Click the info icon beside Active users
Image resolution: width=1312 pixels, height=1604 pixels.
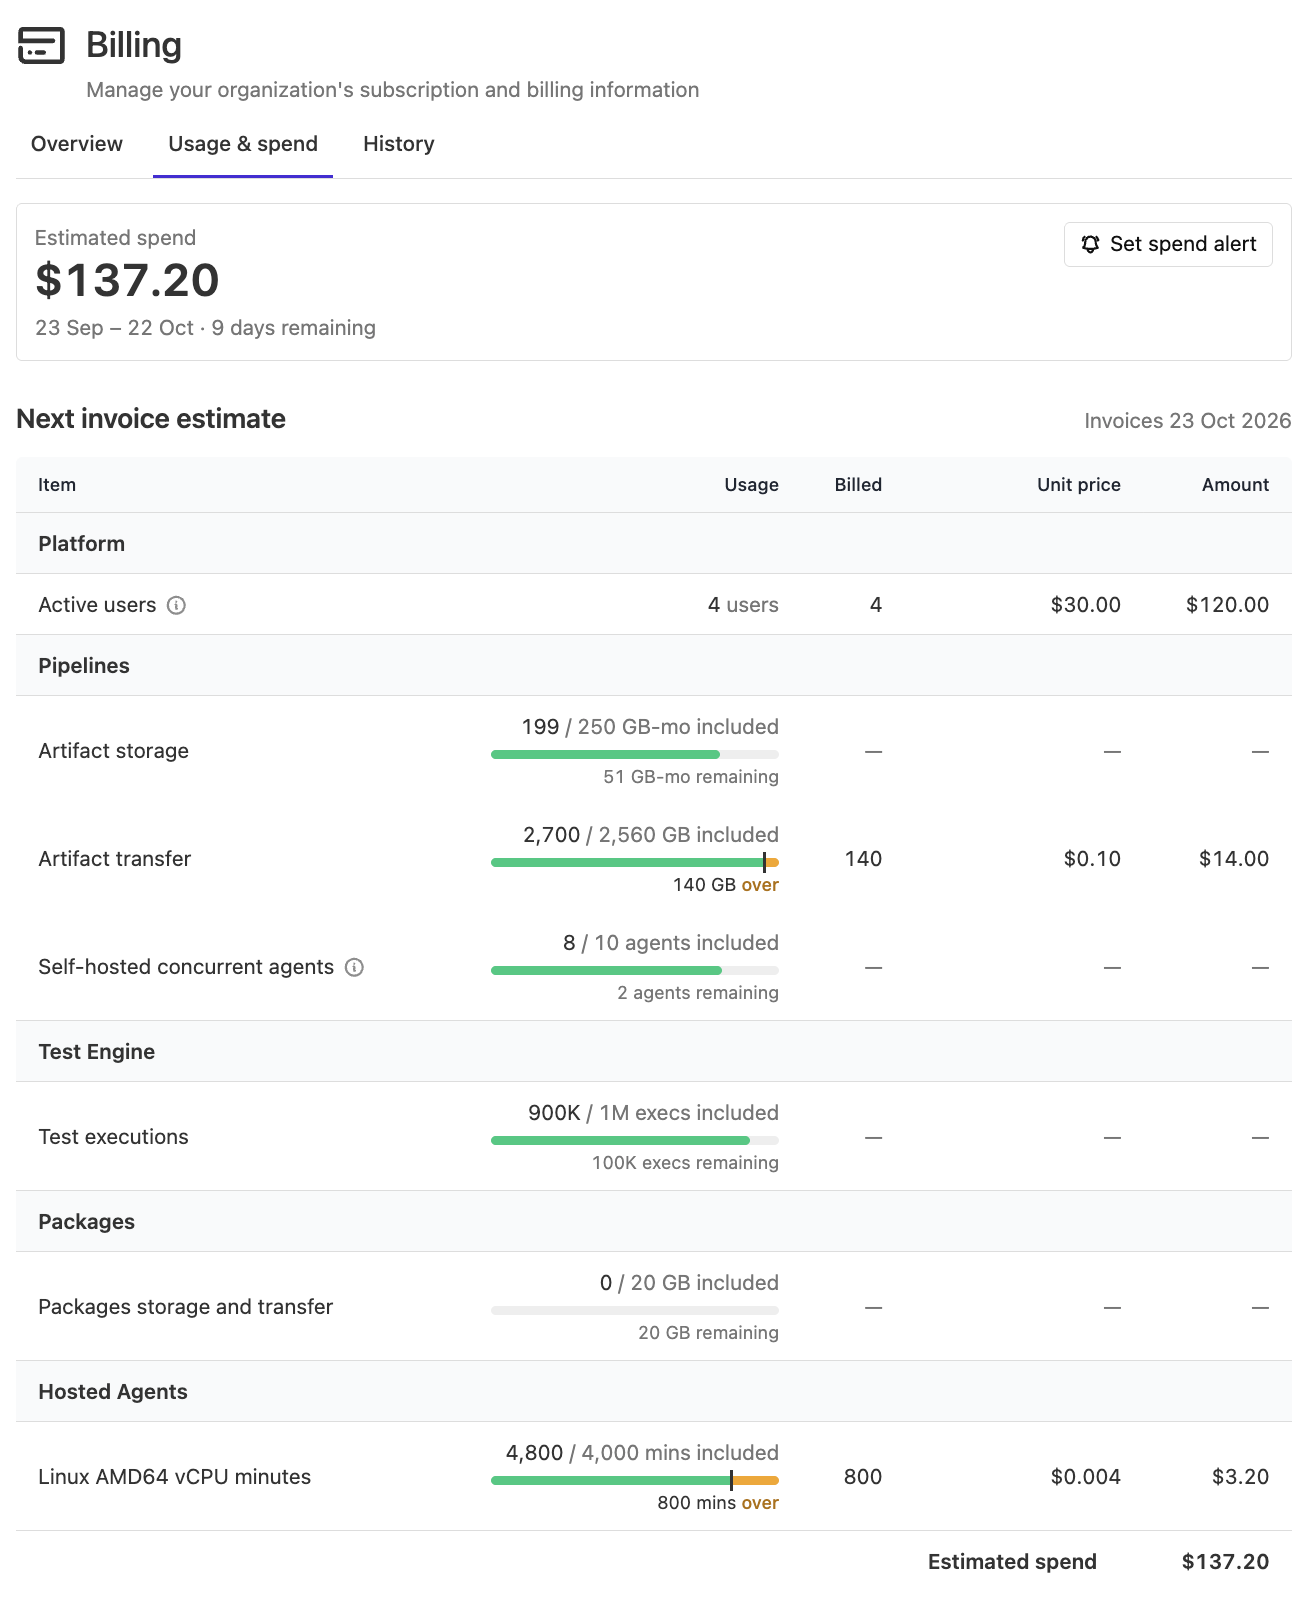click(176, 605)
